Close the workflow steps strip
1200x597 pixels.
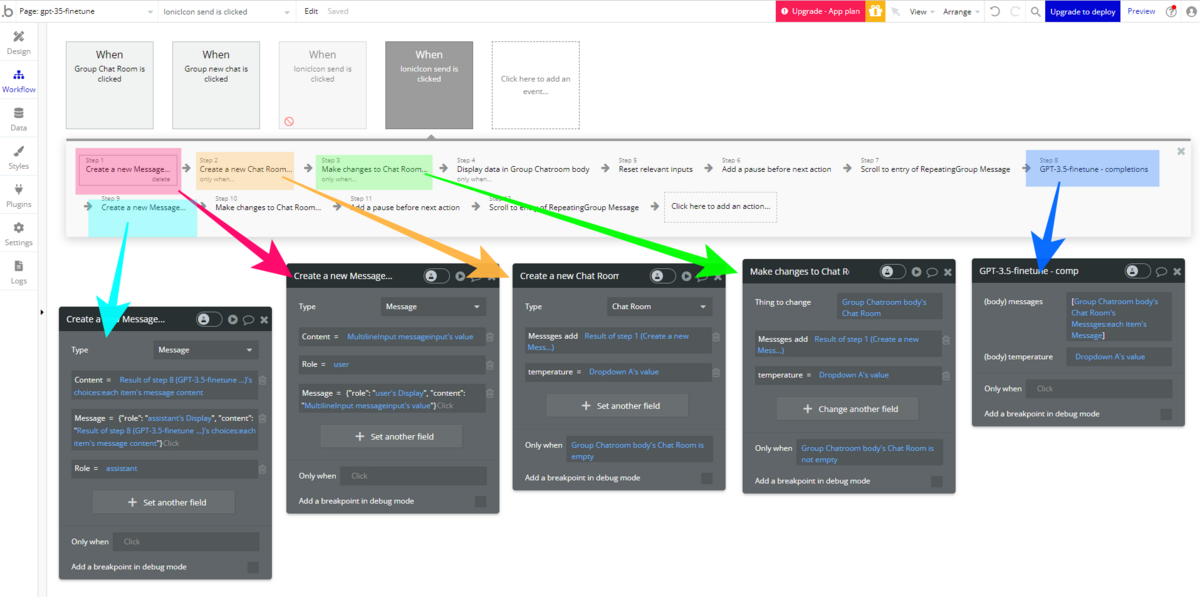point(1181,151)
